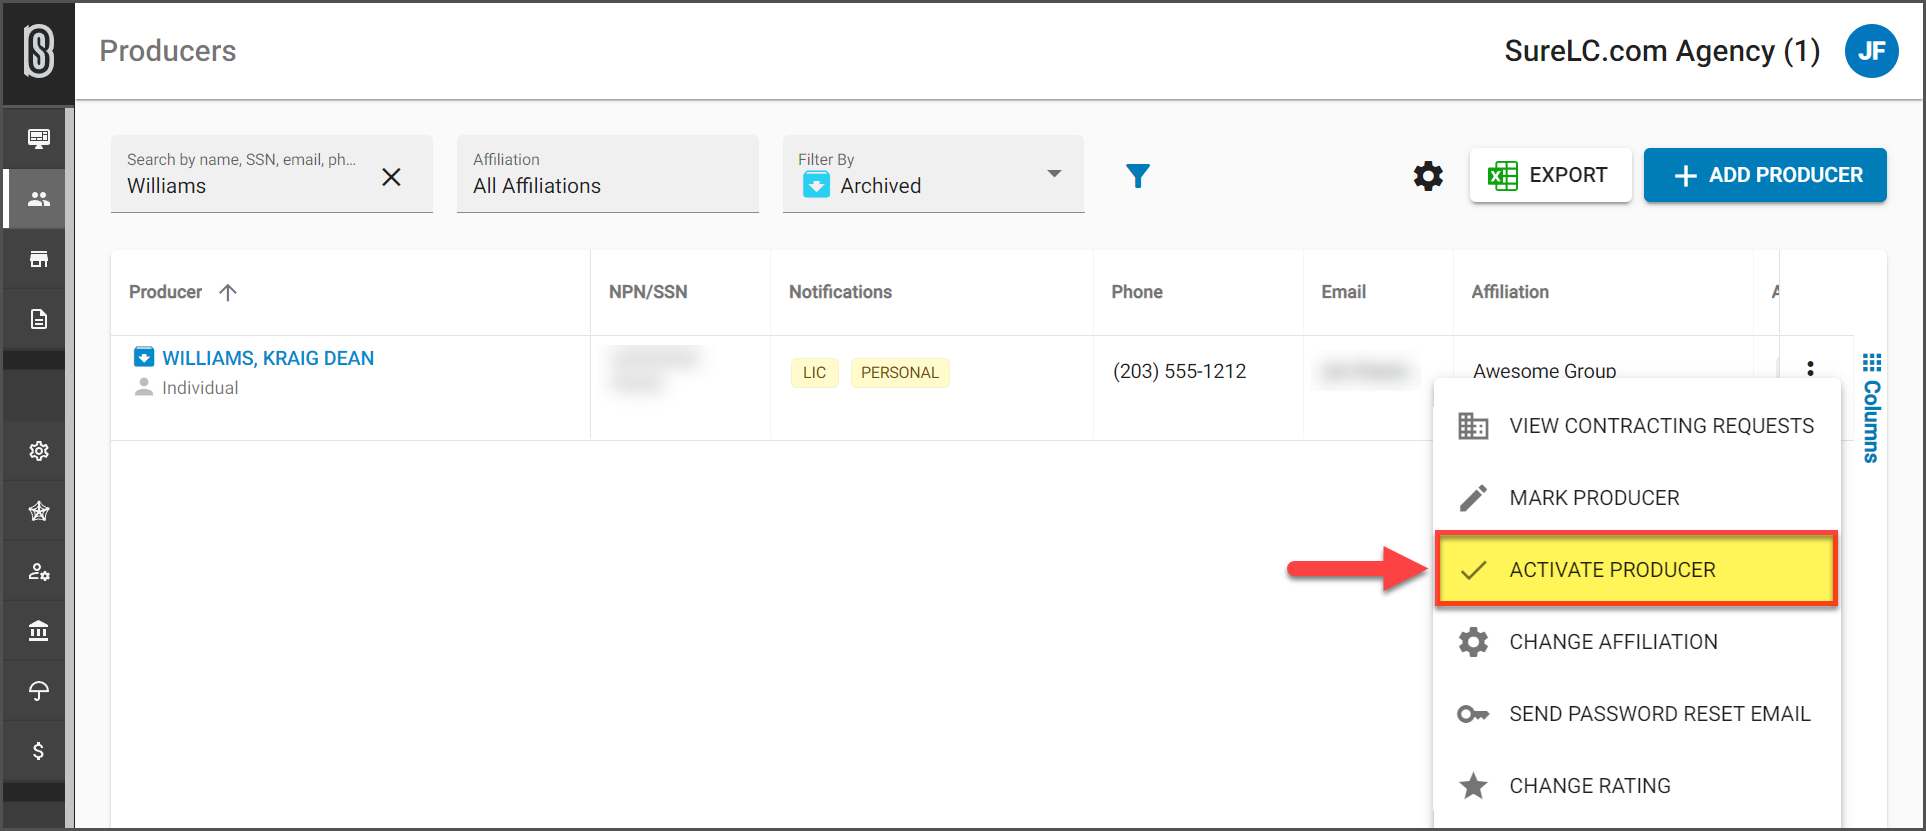Screen dimensions: 1926x831
Task: Open the user-settings icon in sidebar
Action: coord(39,571)
